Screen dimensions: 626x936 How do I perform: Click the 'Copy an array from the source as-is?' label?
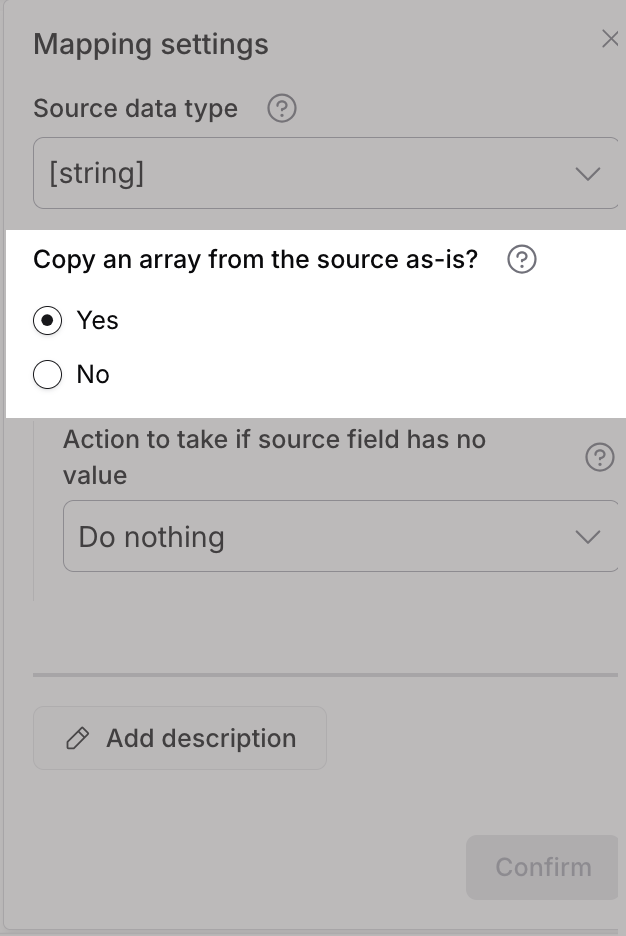[255, 260]
